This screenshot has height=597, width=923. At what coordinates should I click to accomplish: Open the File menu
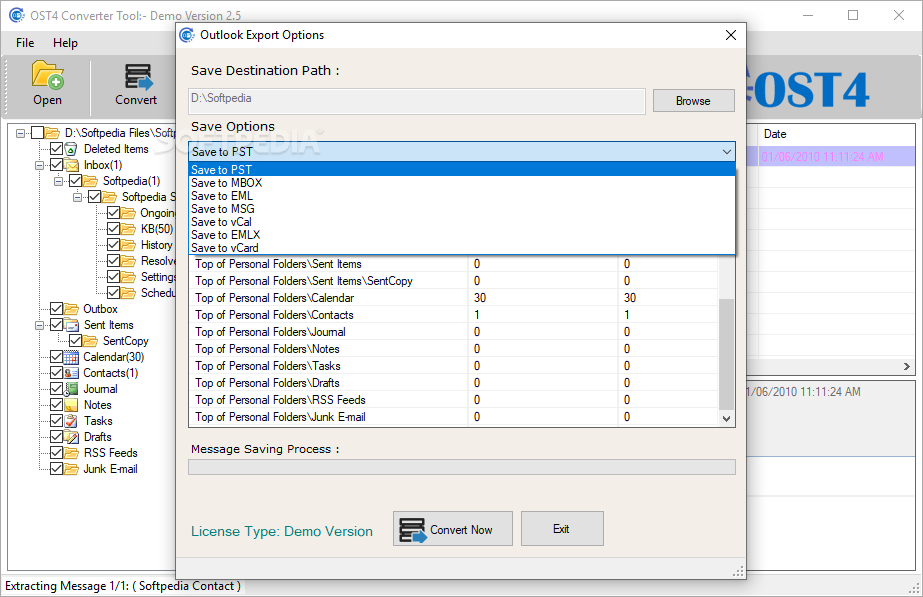pyautogui.click(x=25, y=43)
